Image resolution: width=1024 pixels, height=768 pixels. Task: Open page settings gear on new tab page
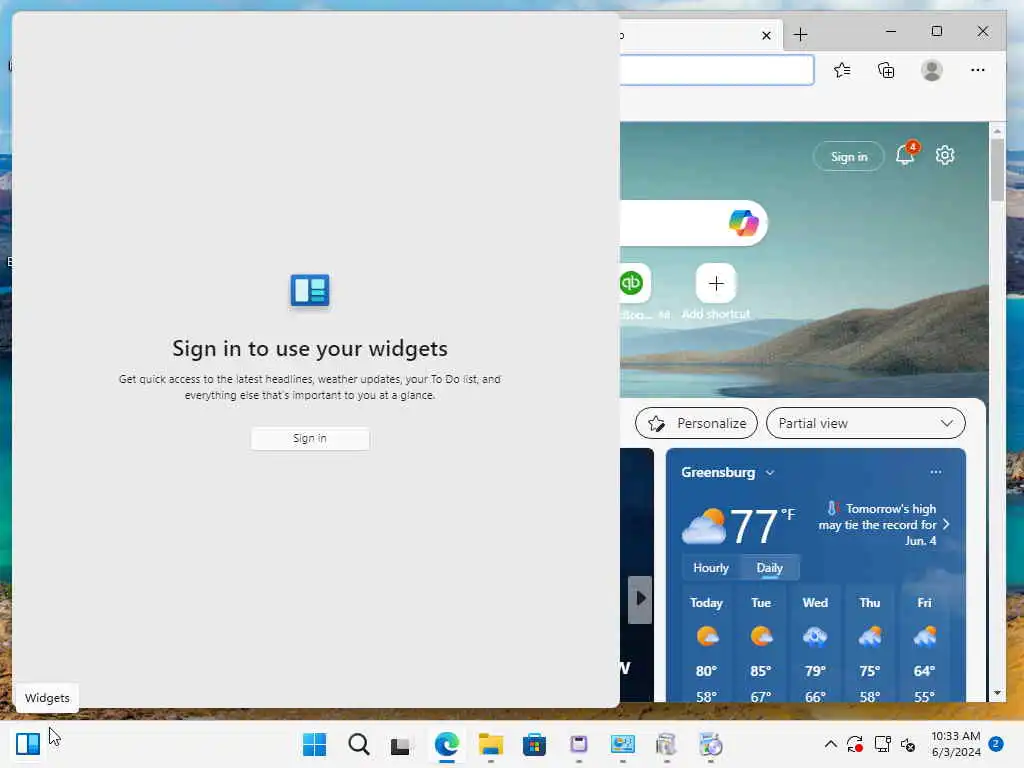(x=945, y=155)
